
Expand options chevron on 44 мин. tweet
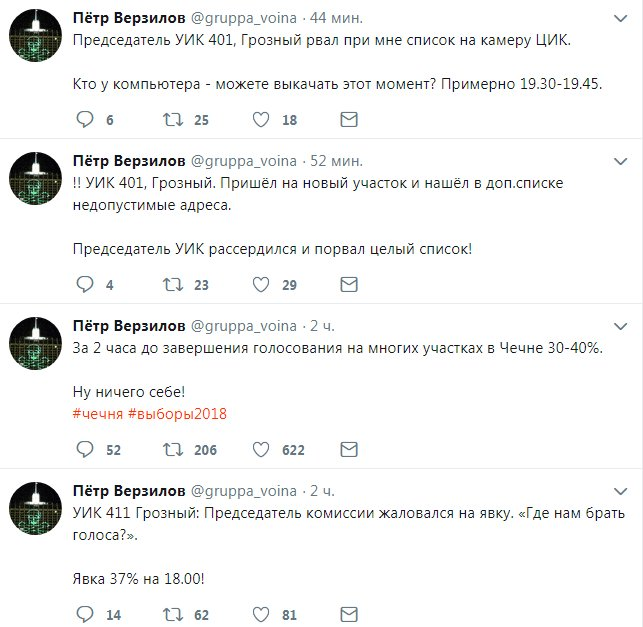point(620,18)
